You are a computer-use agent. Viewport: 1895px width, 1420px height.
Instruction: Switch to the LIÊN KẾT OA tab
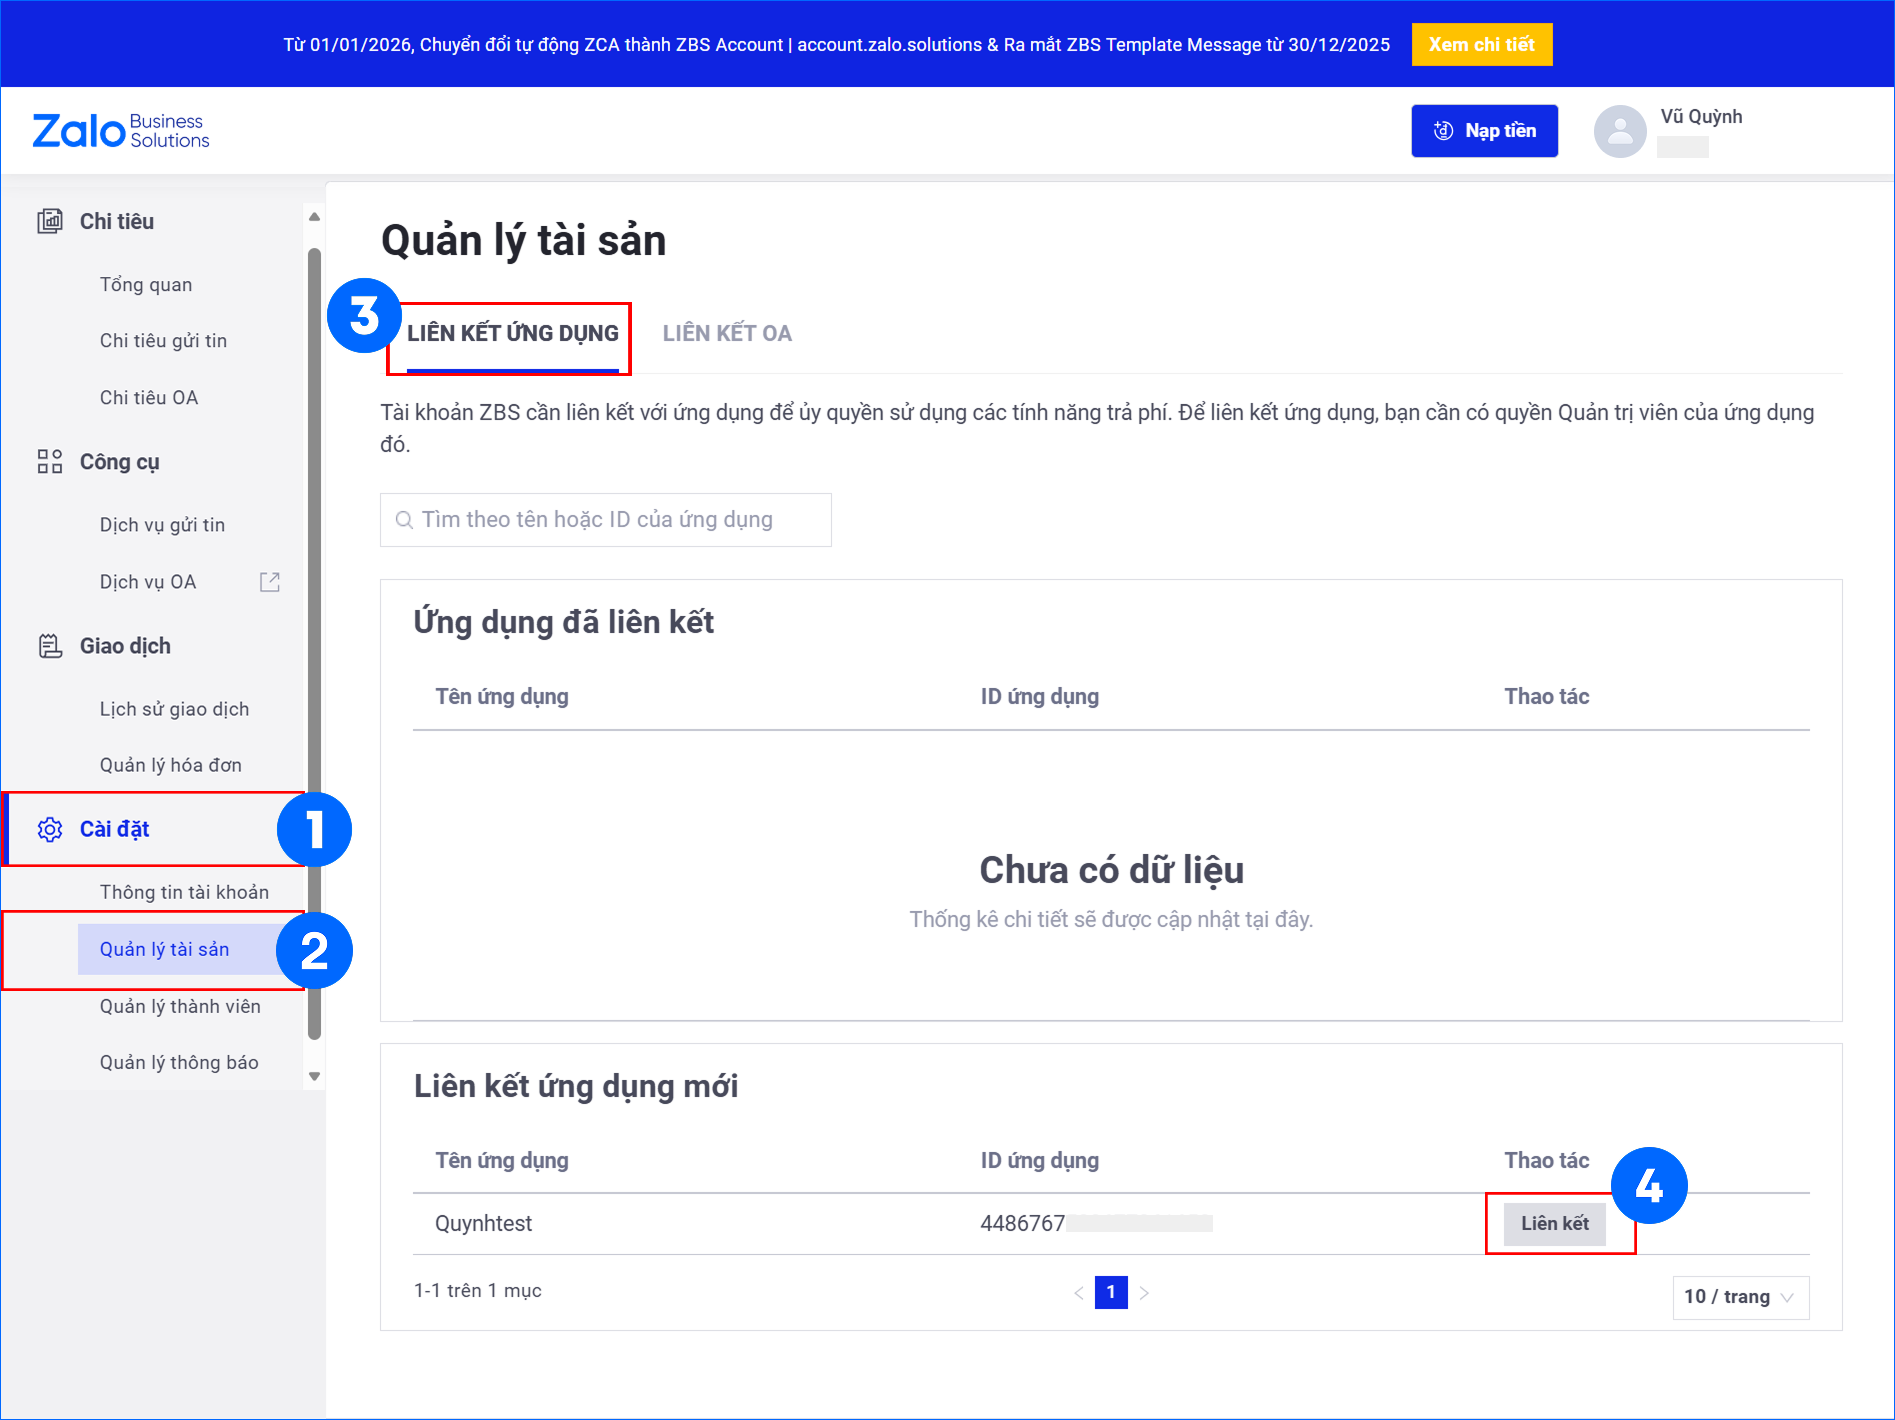click(x=727, y=333)
